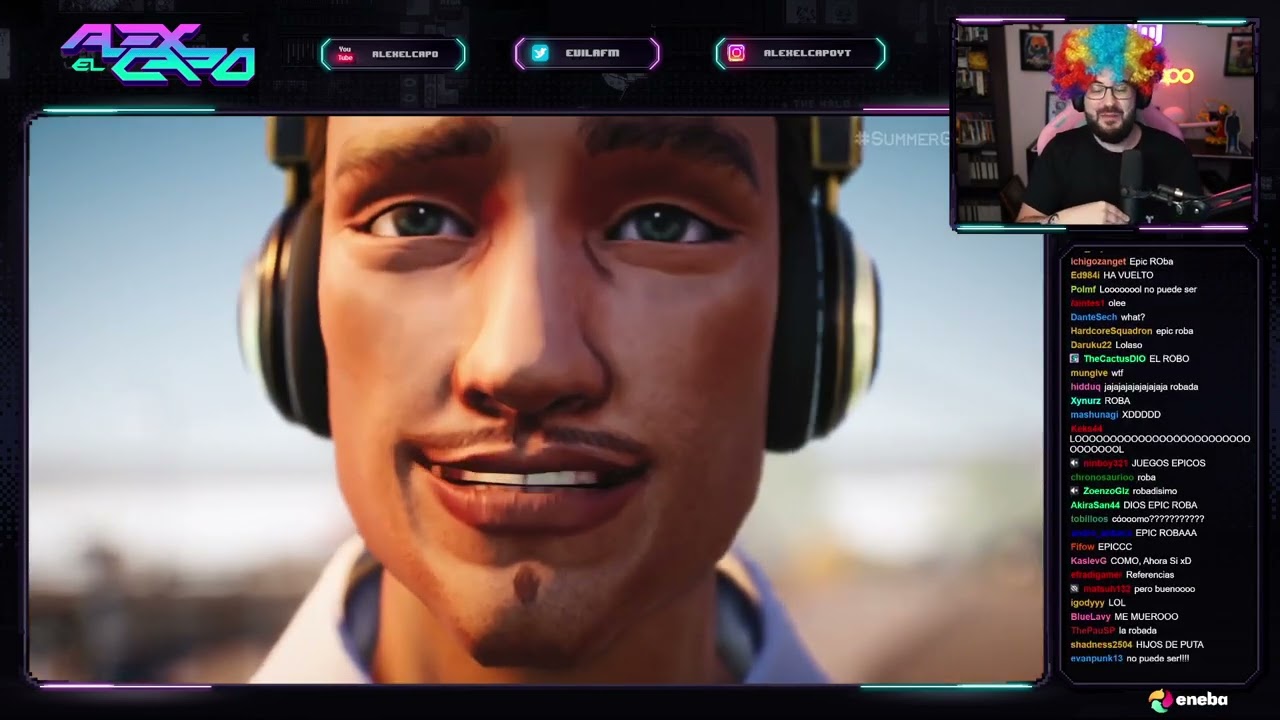Click the main game trailer video
1280x720 pixels.
pyautogui.click(x=536, y=399)
